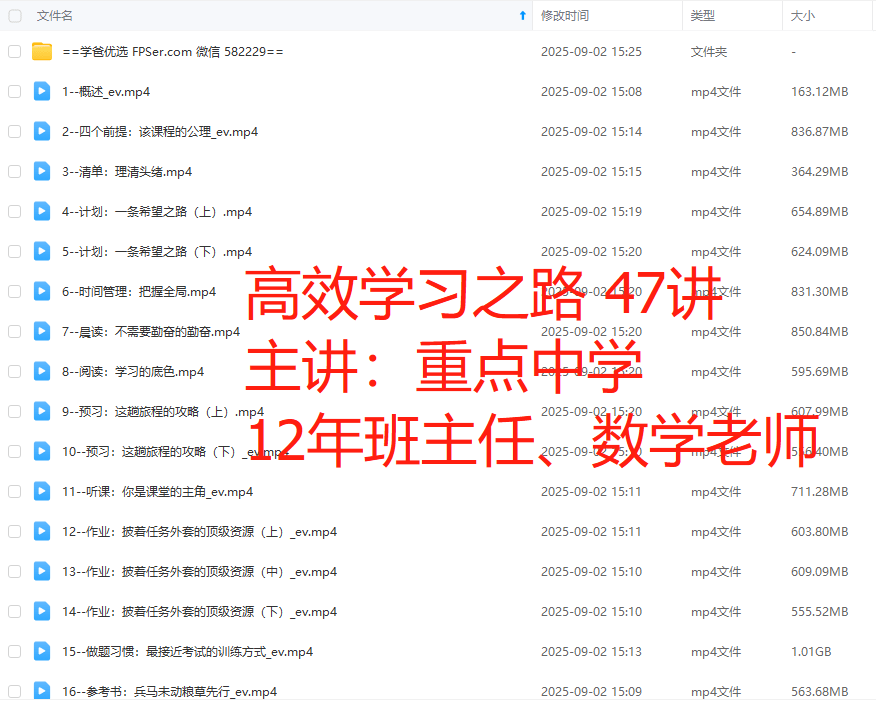Click video icon of 11--听课 file

tap(42, 491)
